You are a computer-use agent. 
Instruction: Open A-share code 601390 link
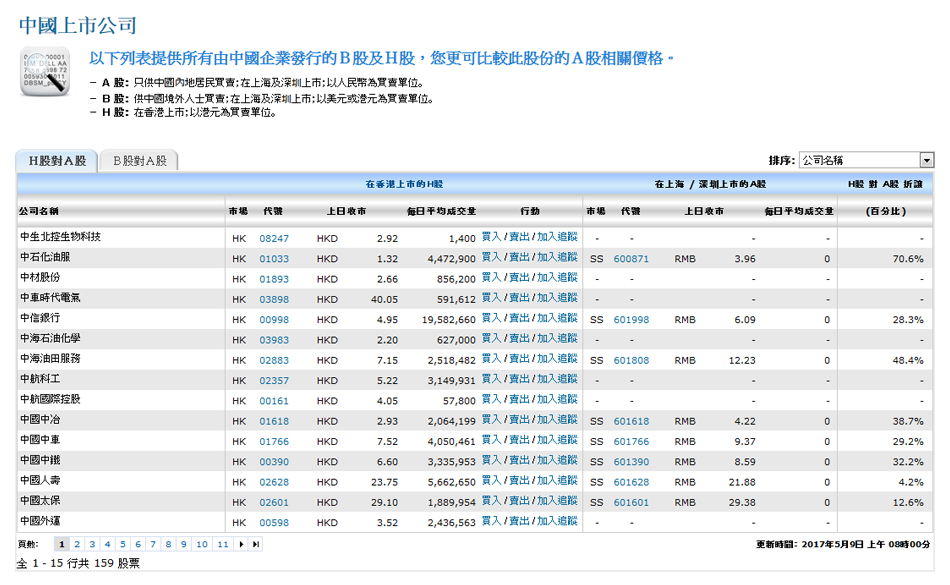[631, 461]
